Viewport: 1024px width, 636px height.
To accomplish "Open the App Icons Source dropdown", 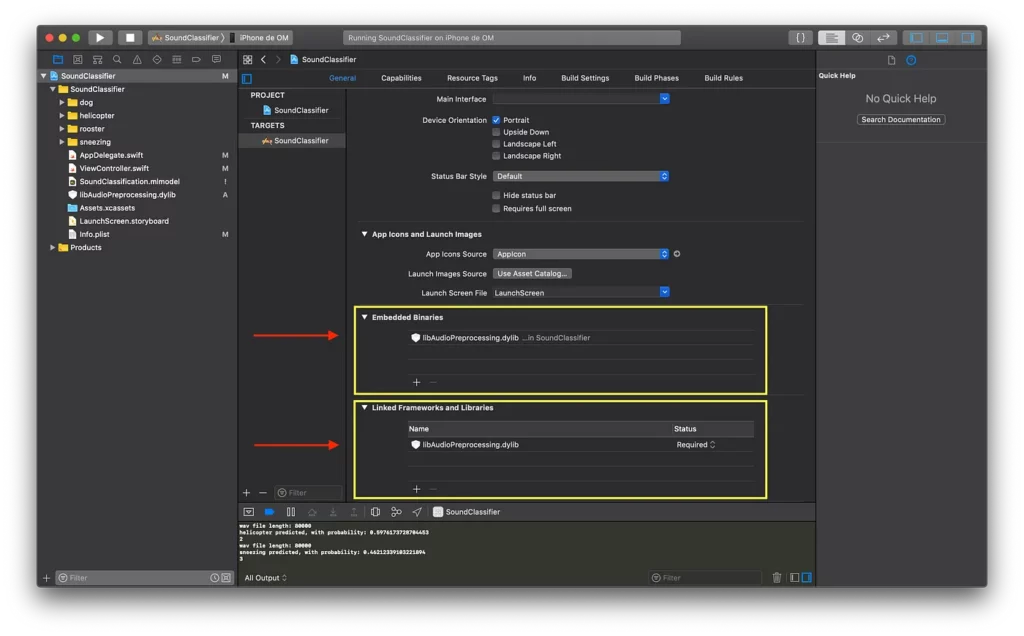I will [581, 254].
